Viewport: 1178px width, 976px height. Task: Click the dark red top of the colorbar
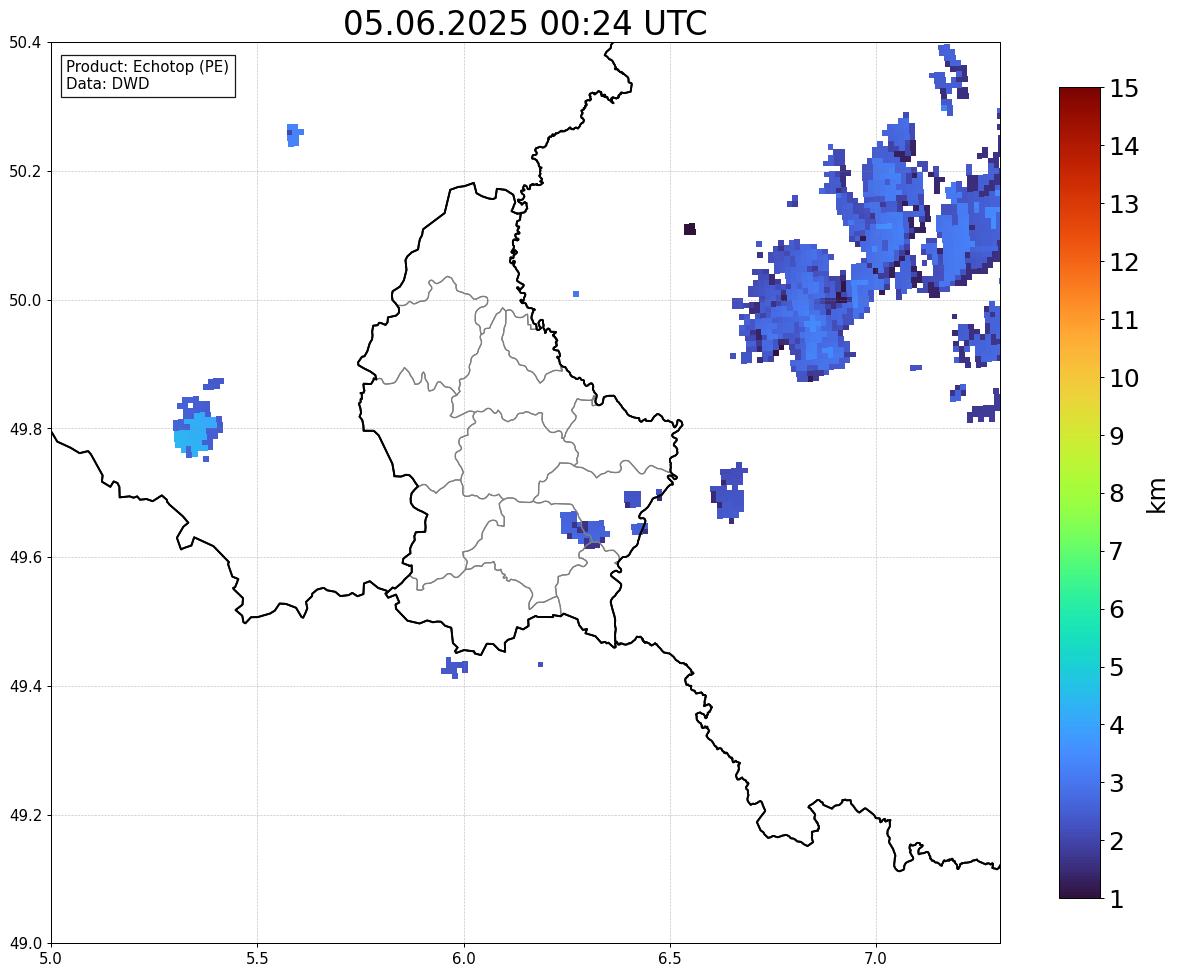coord(1080,98)
